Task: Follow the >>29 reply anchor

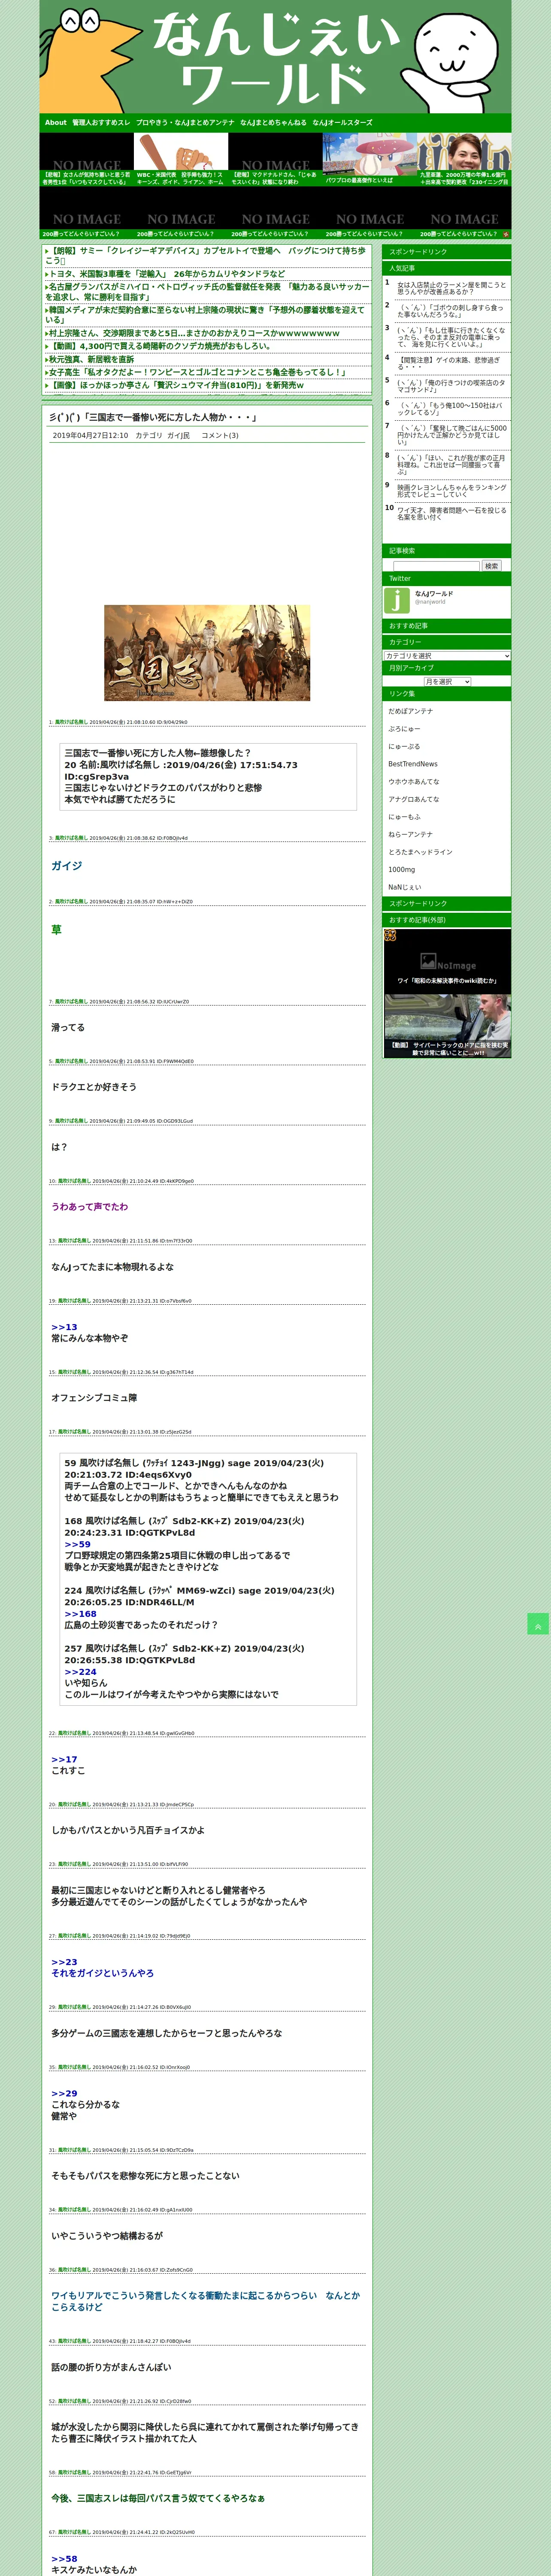Action: [64, 2093]
